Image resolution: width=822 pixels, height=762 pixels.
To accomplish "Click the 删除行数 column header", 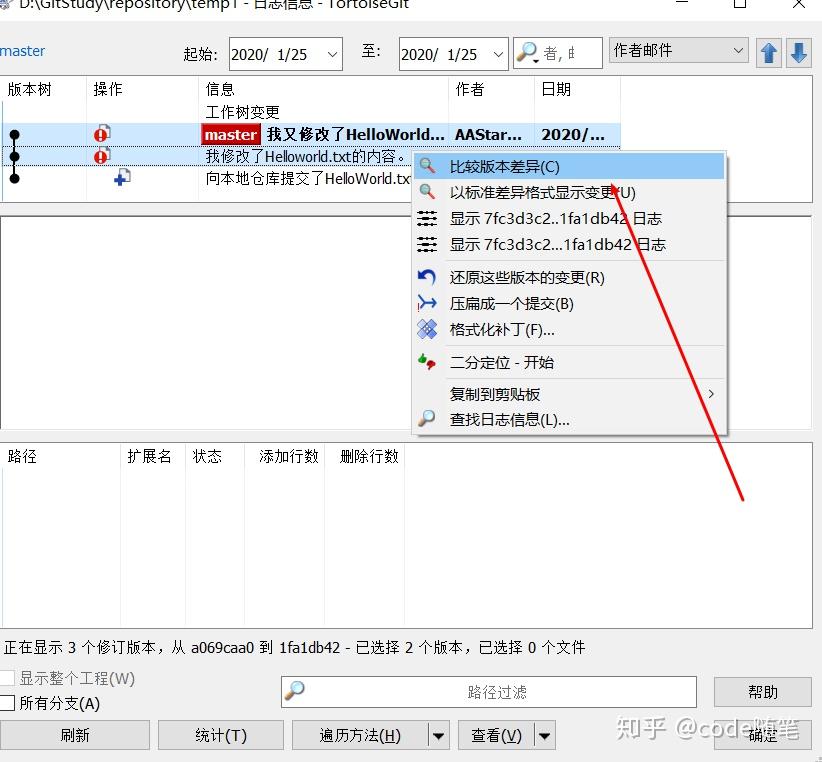I will point(365,456).
